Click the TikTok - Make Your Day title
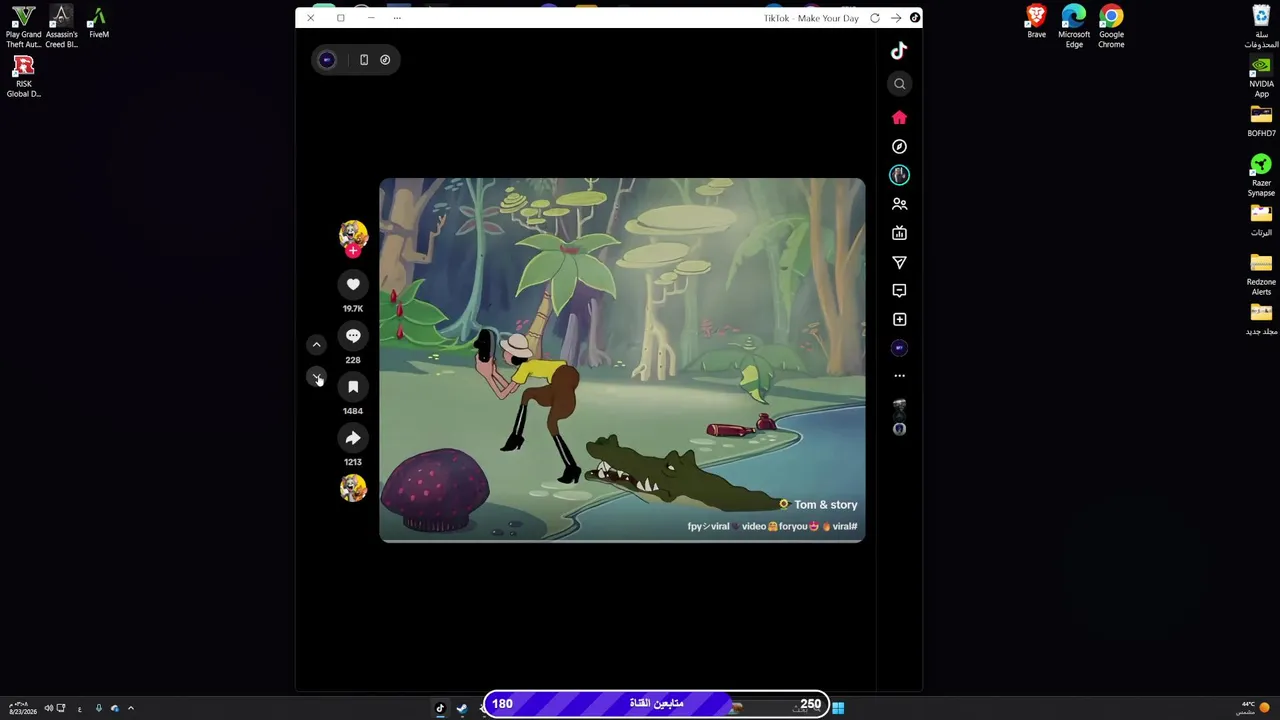The image size is (1280, 720). (x=811, y=18)
